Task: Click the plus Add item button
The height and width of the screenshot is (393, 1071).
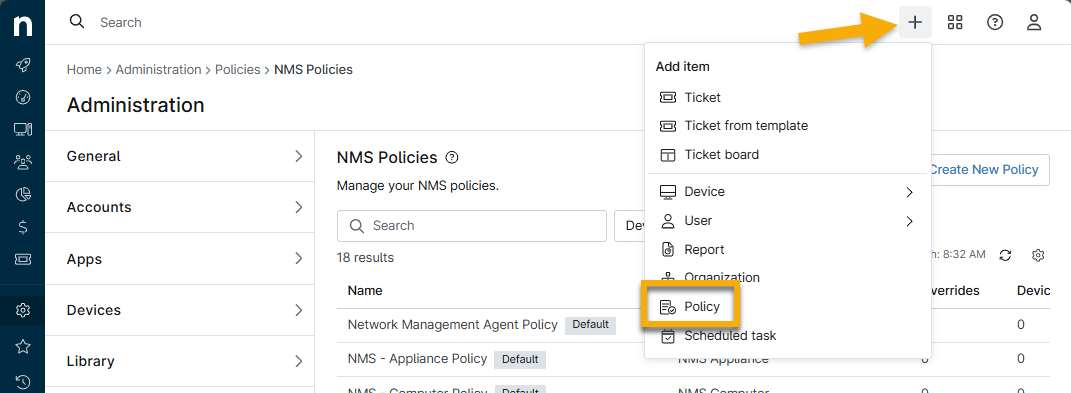Action: [x=915, y=23]
